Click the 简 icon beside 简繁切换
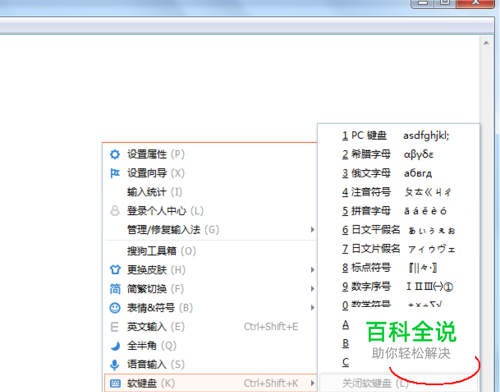The width and height of the screenshot is (500, 392). pos(115,289)
